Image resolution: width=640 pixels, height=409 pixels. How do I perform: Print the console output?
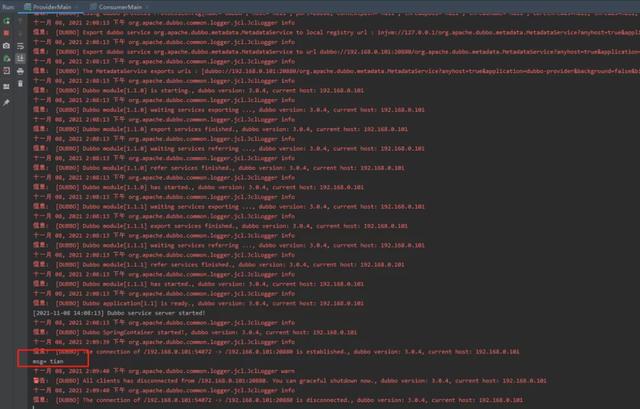click(x=20, y=71)
